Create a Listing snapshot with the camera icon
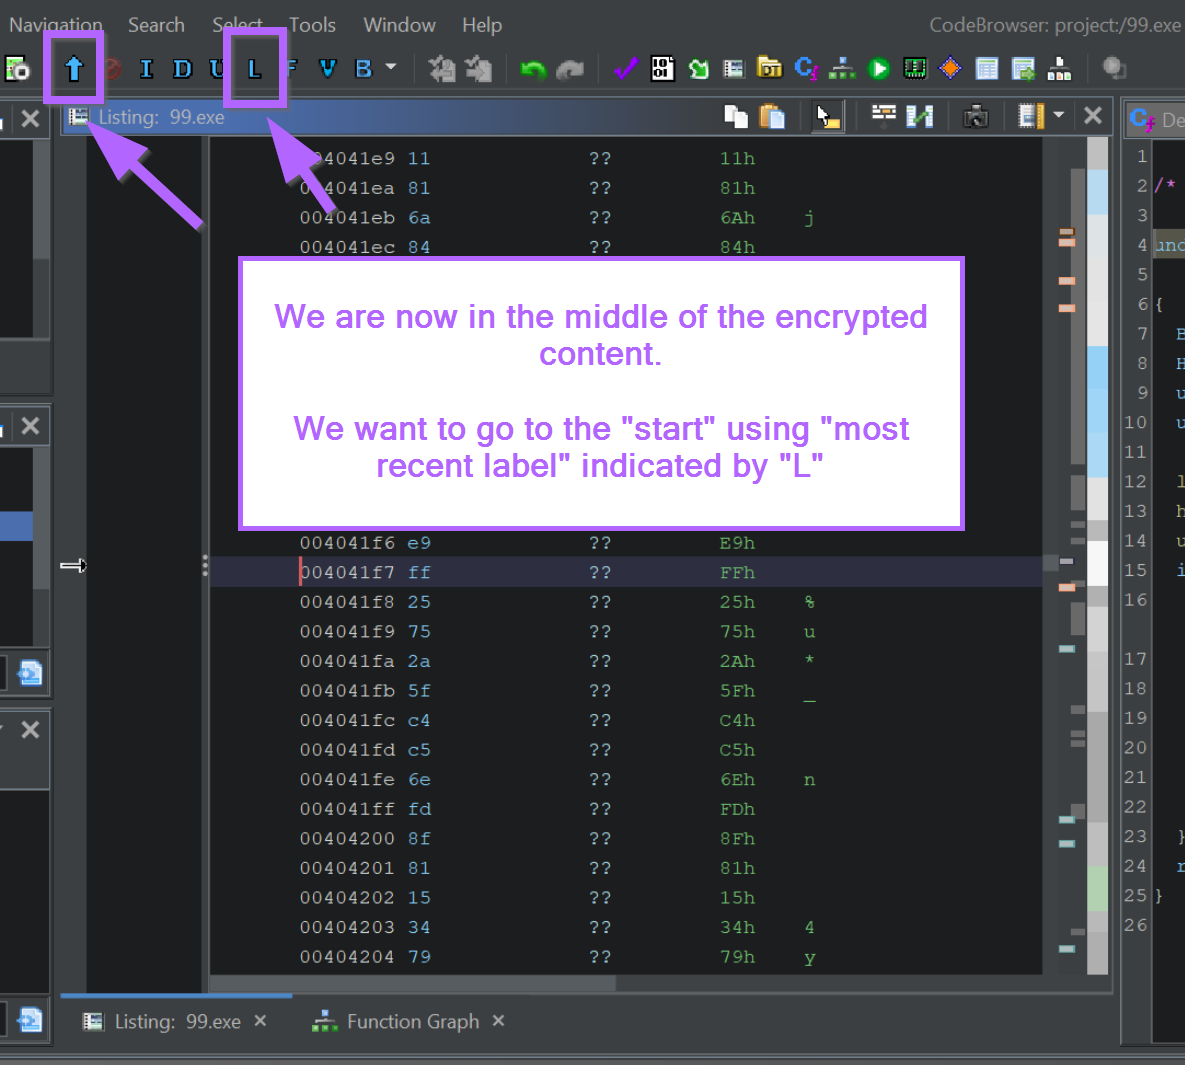Viewport: 1185px width, 1065px height. point(975,116)
